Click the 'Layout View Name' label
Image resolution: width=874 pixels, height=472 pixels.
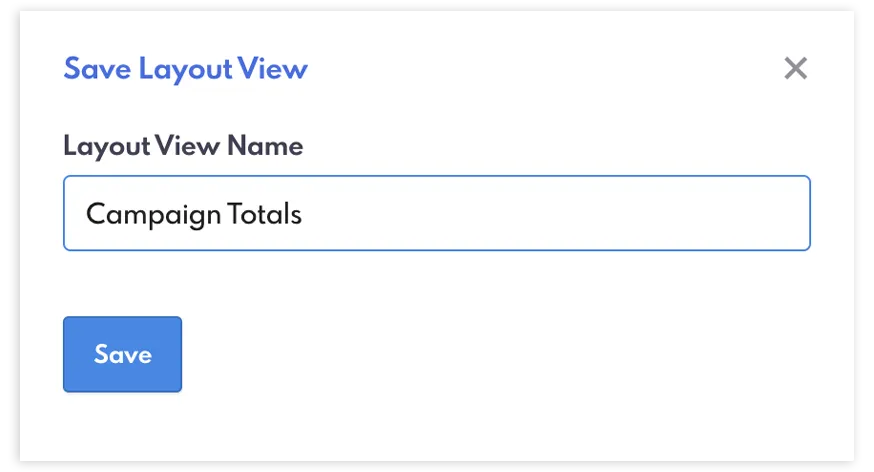(183, 146)
